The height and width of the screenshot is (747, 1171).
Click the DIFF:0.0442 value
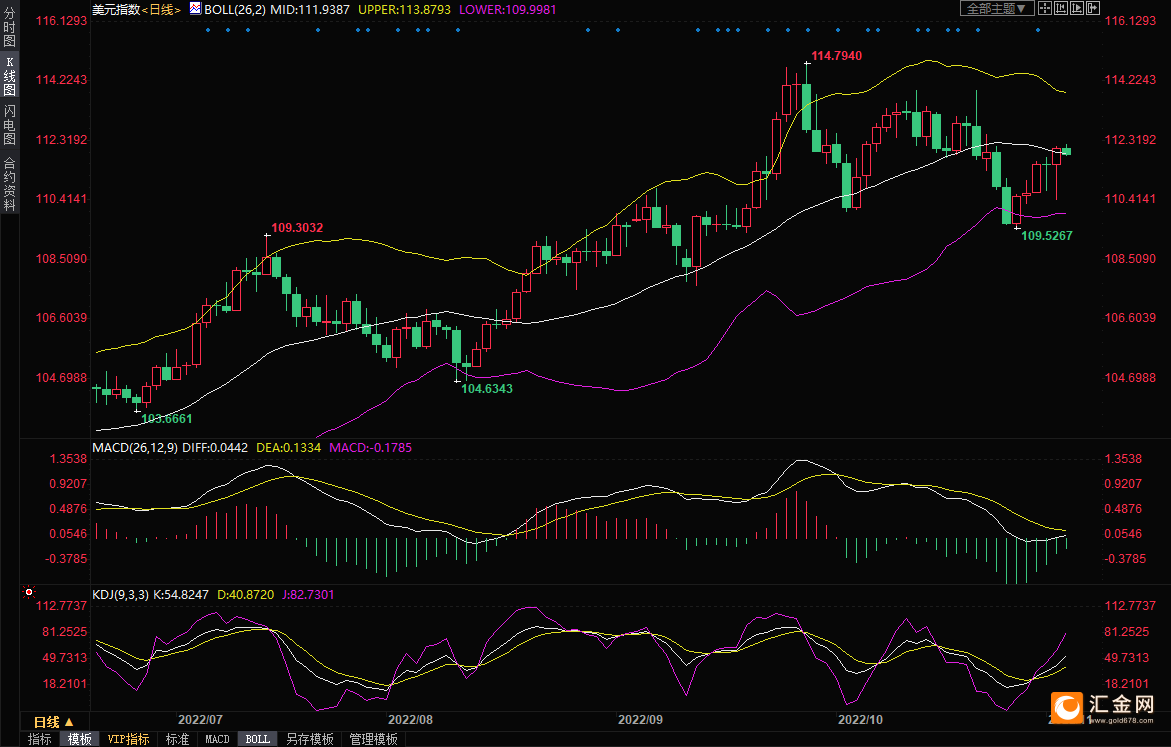(215, 447)
